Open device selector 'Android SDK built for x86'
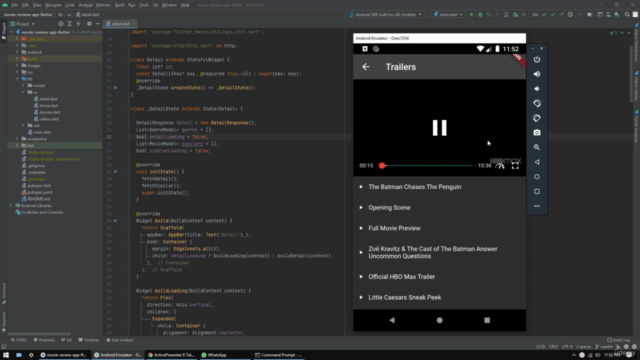The image size is (640, 360). click(x=386, y=15)
